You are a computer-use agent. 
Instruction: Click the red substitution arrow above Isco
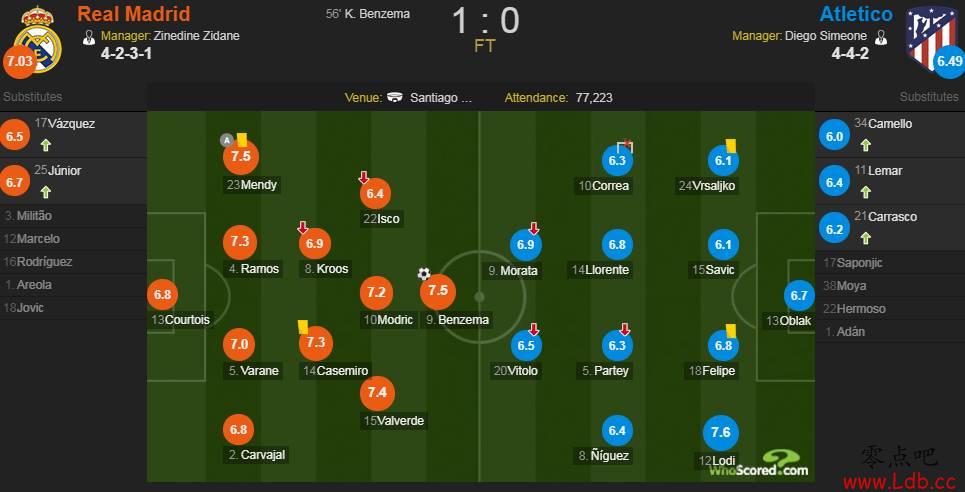point(363,178)
